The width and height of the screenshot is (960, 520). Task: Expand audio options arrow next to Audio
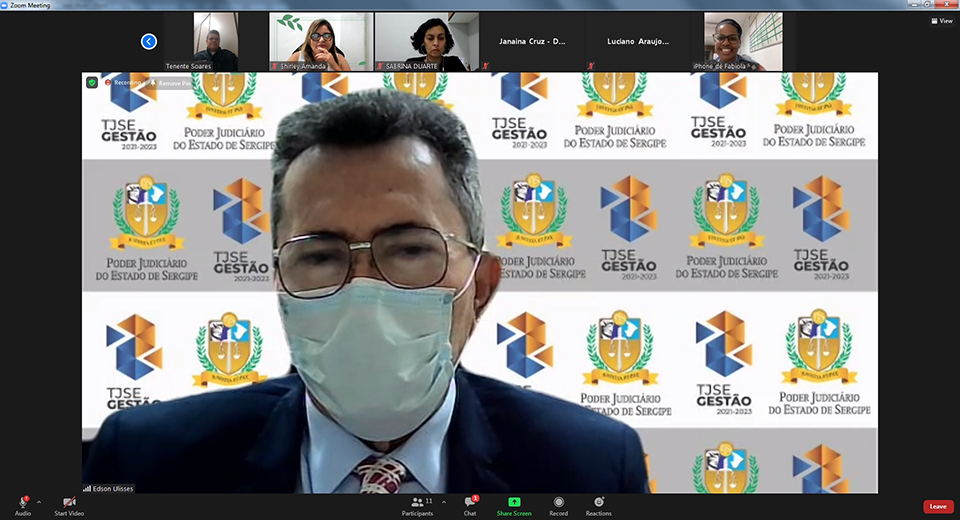pyautogui.click(x=39, y=502)
